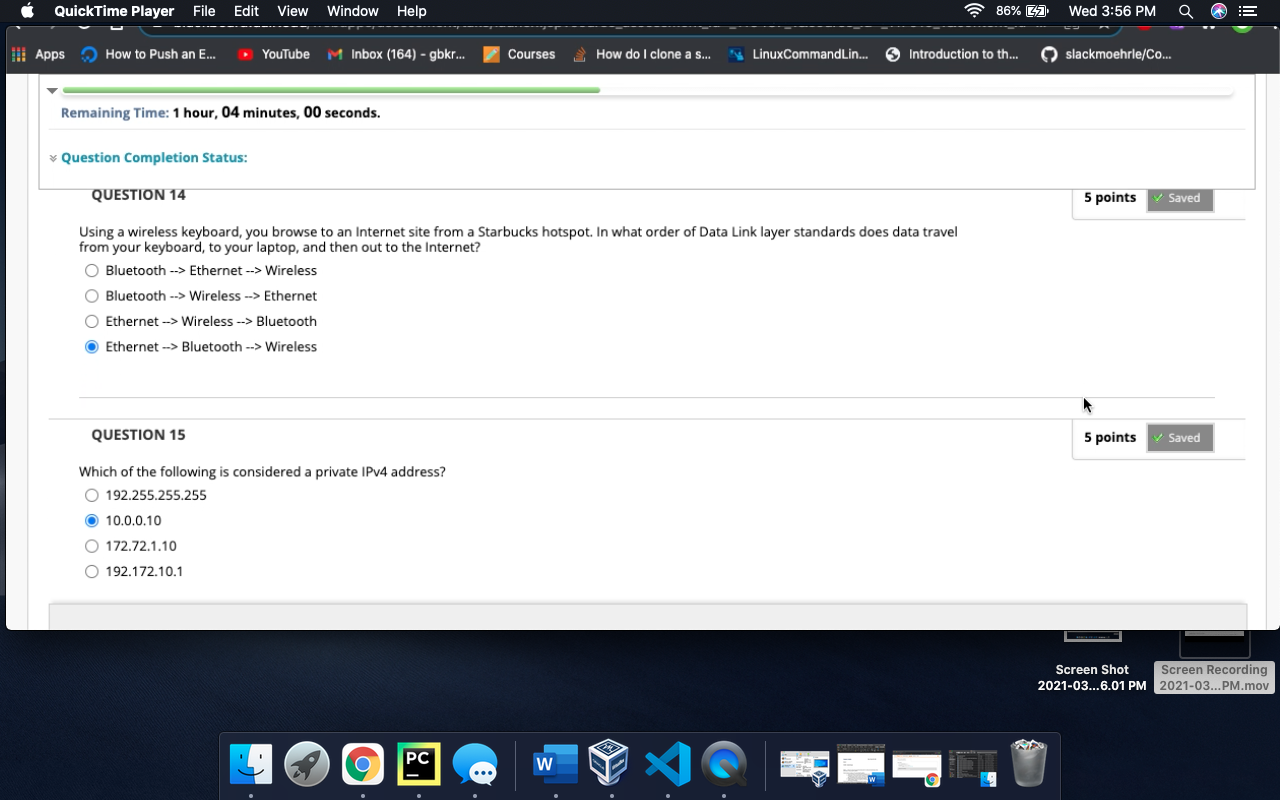Open the Trash in the dock
Viewport: 1280px width, 800px height.
click(1029, 765)
